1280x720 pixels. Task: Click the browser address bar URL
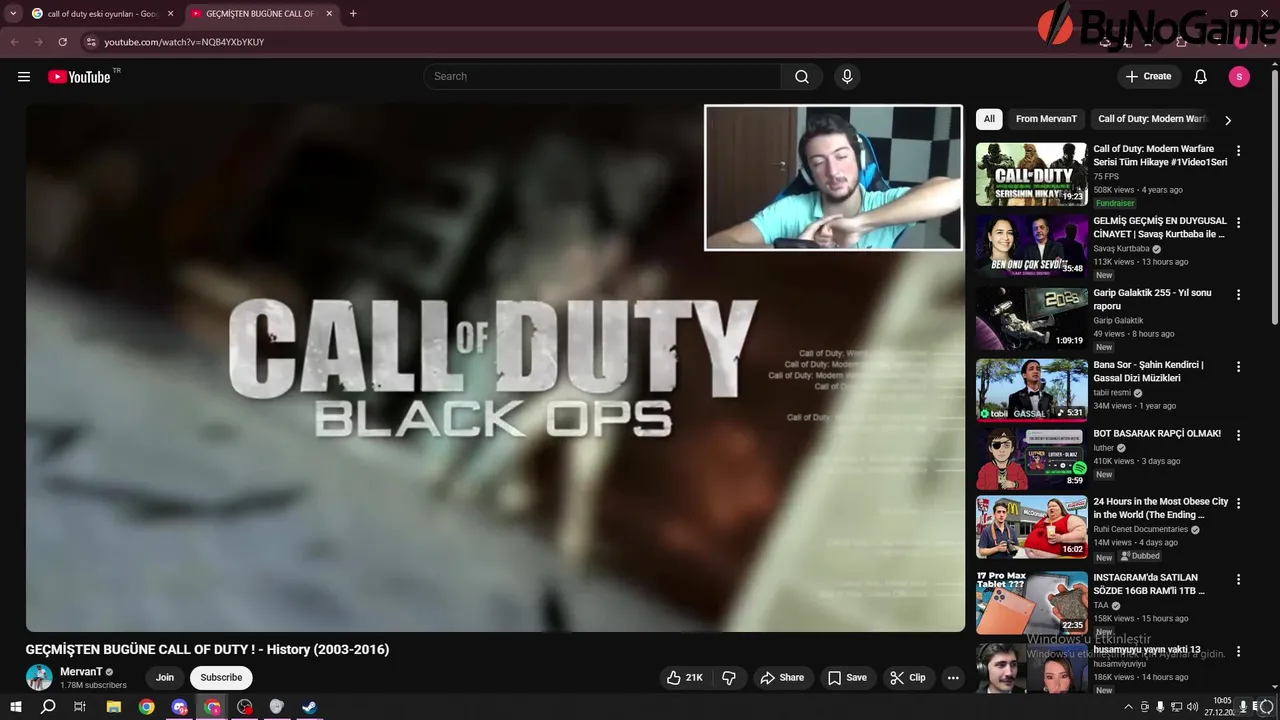pyautogui.click(x=184, y=42)
